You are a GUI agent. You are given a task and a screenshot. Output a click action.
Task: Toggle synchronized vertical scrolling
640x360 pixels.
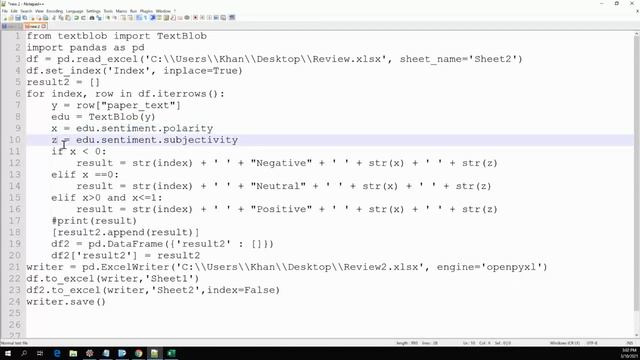click(x=123, y=18)
